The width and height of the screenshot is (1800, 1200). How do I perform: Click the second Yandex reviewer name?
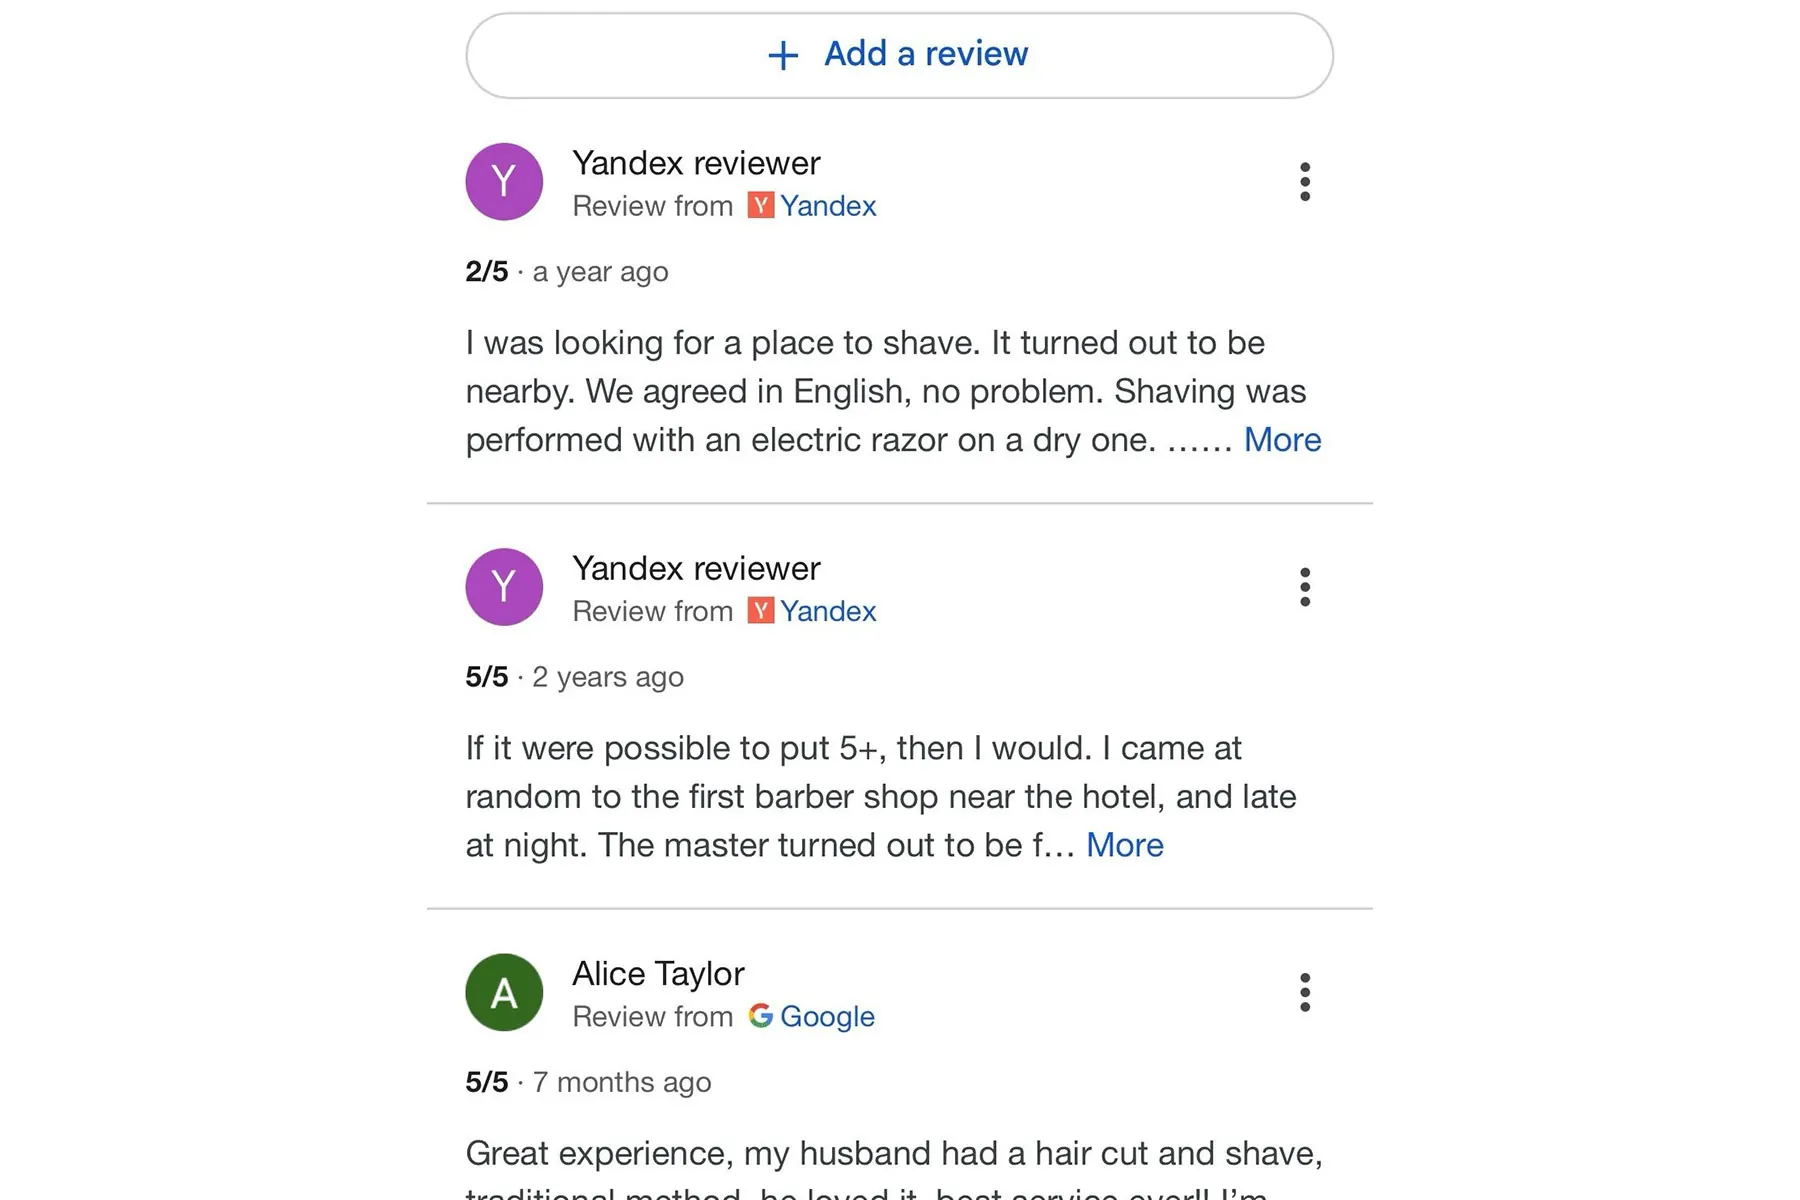pyautogui.click(x=696, y=568)
